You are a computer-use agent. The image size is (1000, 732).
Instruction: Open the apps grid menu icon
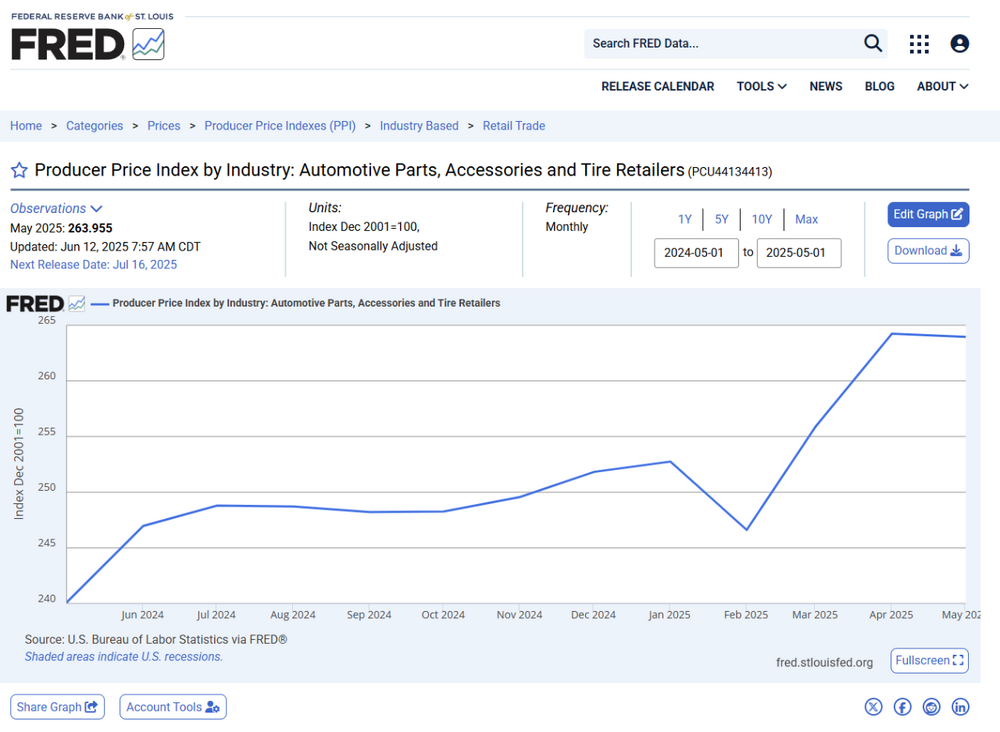pos(919,43)
